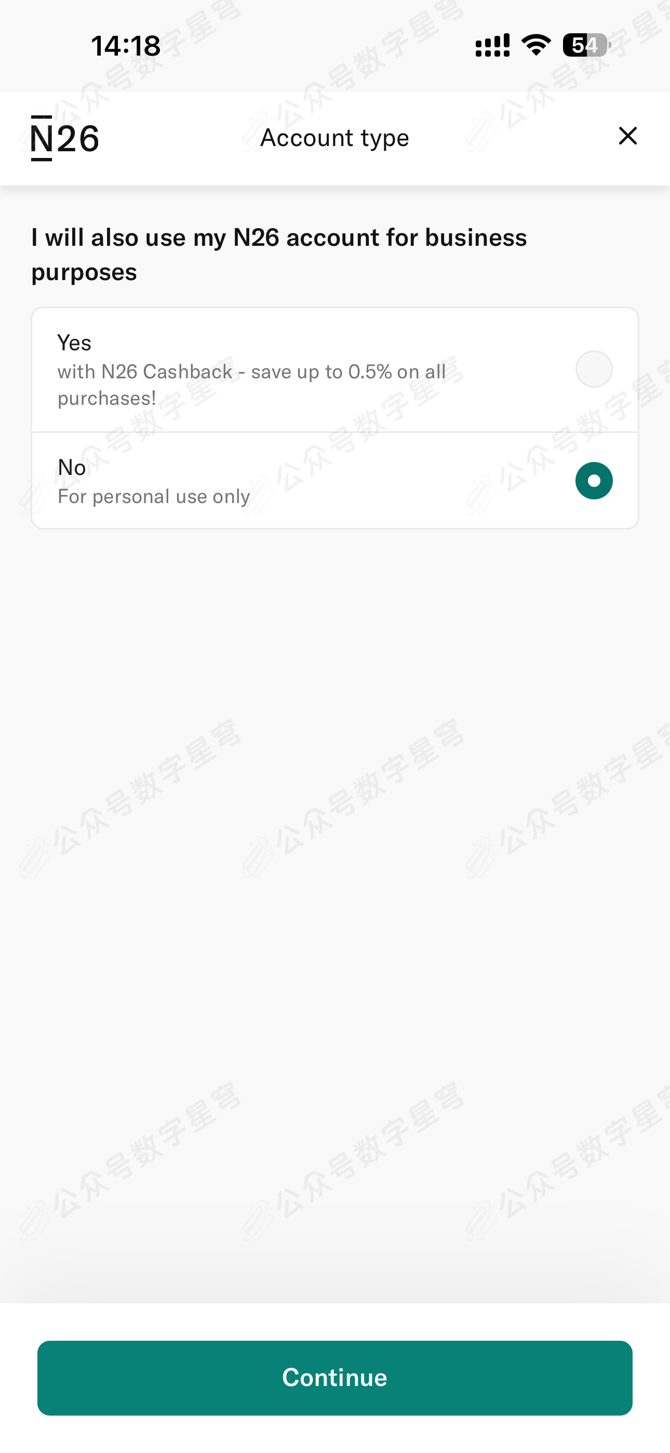670x1453 pixels.
Task: Select the empty radio circle beside Yes
Action: [x=594, y=369]
